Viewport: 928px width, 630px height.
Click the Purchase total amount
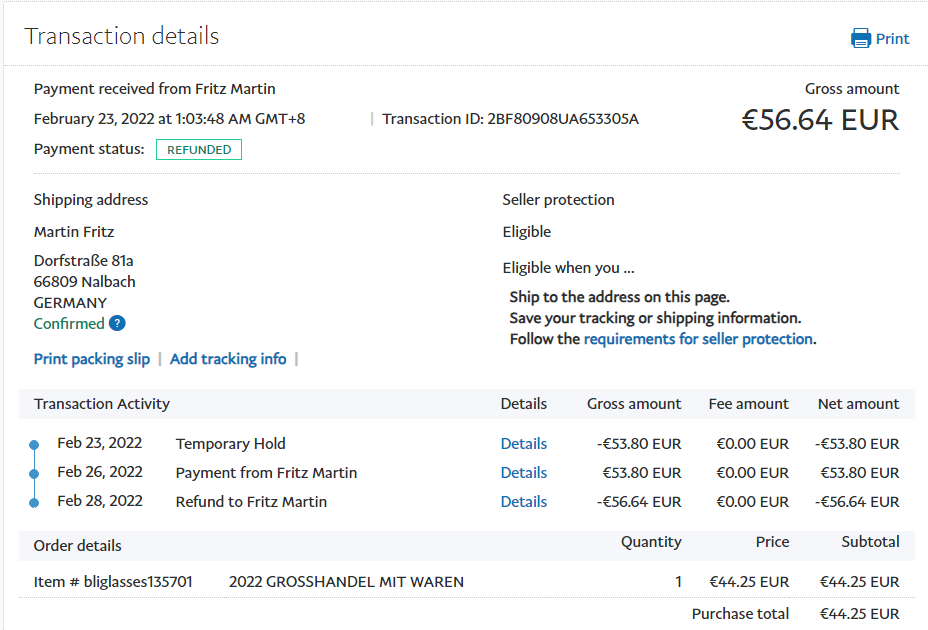(859, 614)
